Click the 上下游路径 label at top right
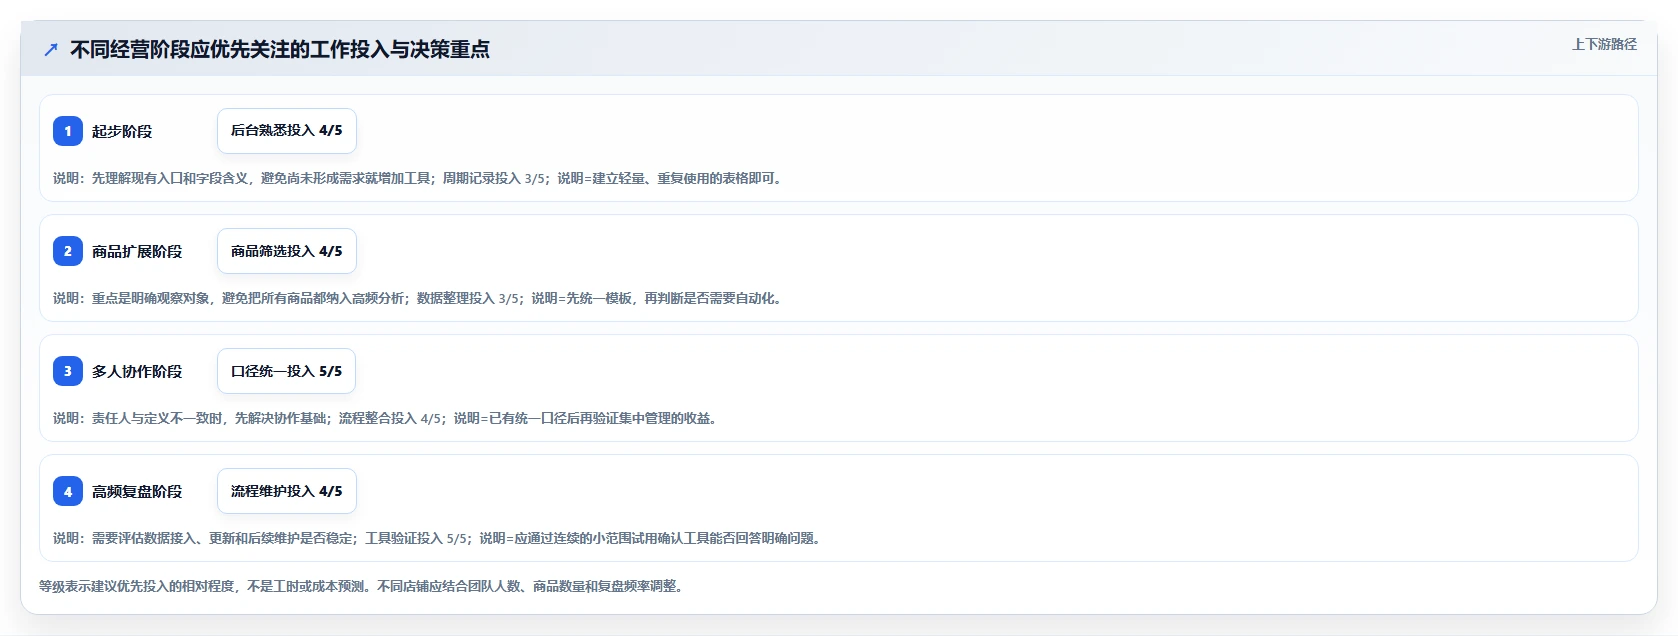1678x636 pixels. tap(1604, 44)
